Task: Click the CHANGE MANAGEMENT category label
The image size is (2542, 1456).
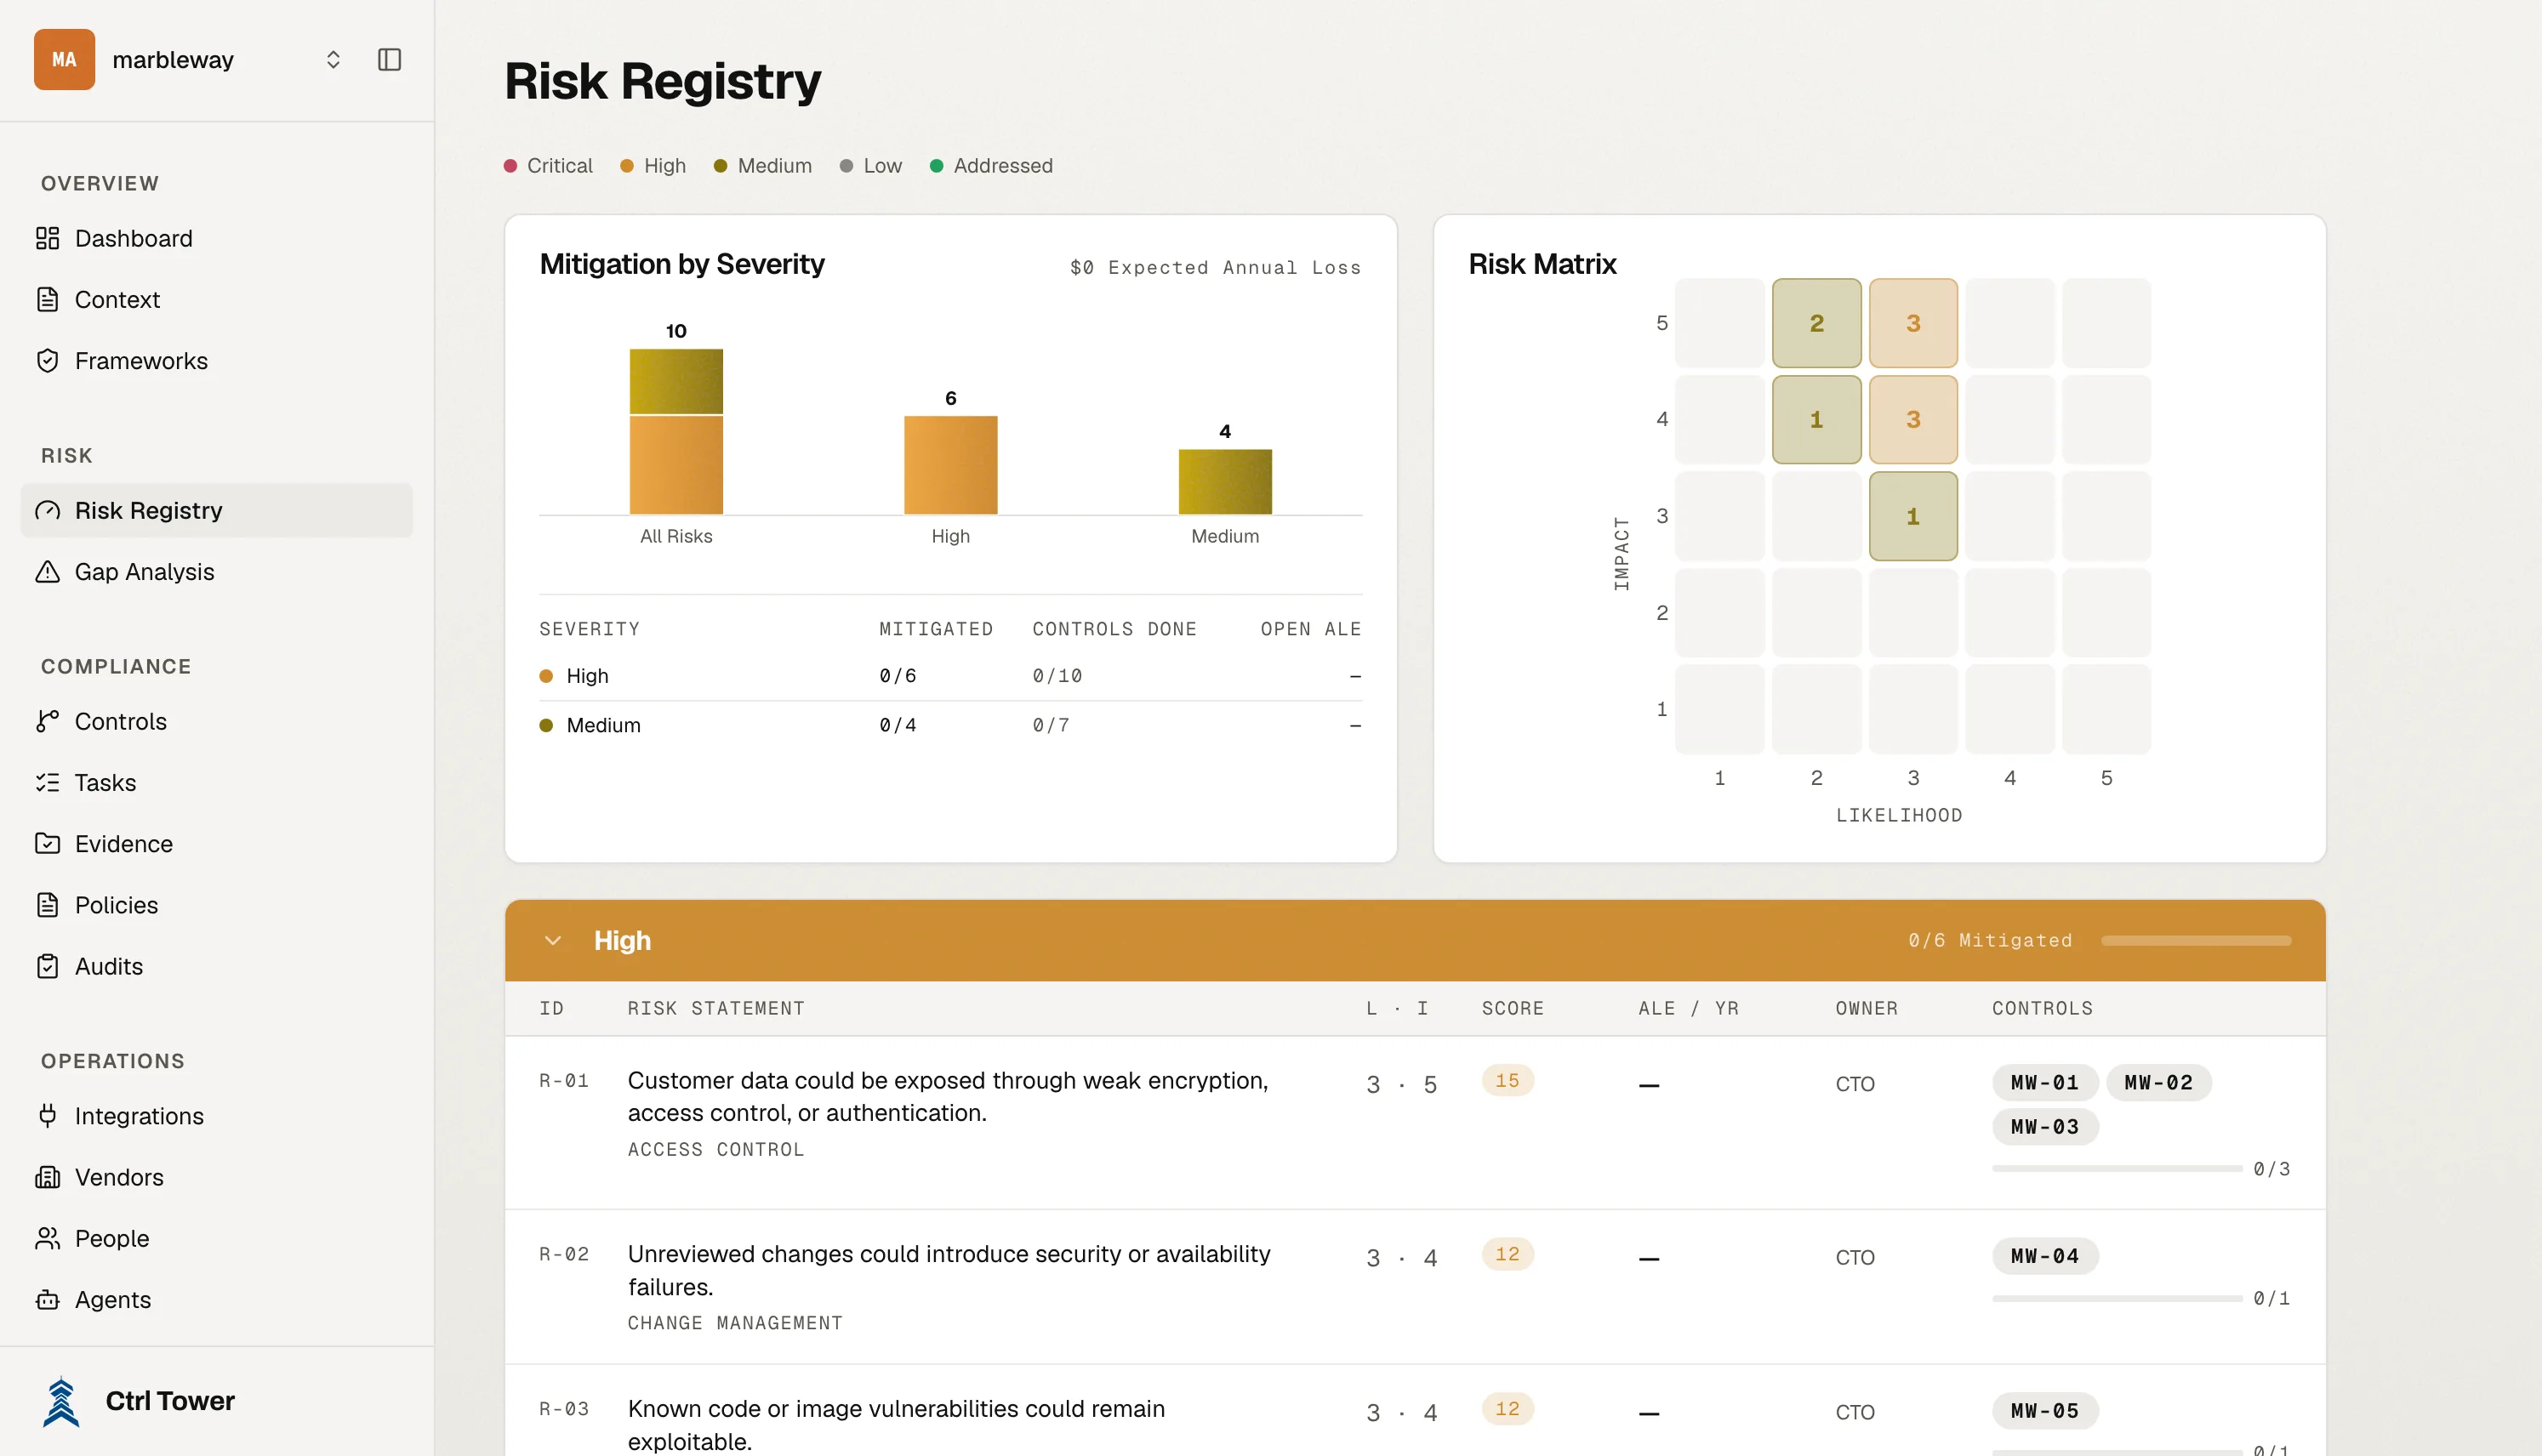Action: [x=735, y=1322]
